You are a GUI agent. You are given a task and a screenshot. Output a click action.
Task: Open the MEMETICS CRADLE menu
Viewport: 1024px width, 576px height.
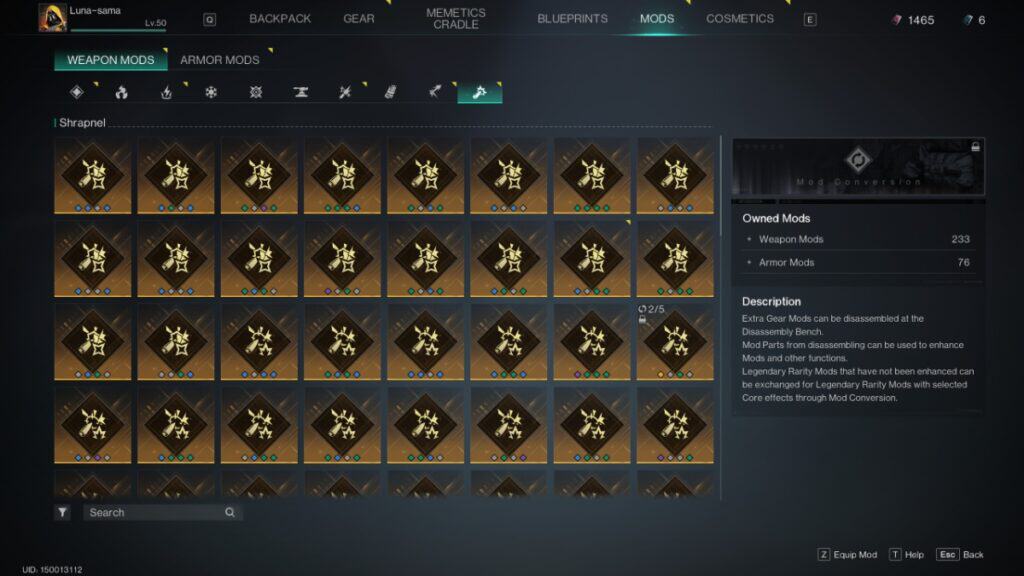[x=455, y=18]
